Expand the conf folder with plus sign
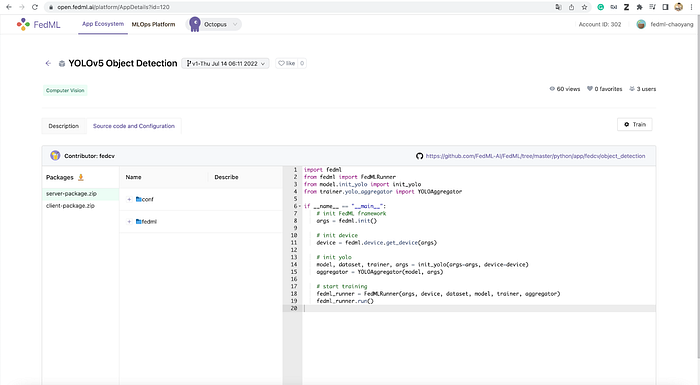This screenshot has width=700, height=385. [x=129, y=199]
